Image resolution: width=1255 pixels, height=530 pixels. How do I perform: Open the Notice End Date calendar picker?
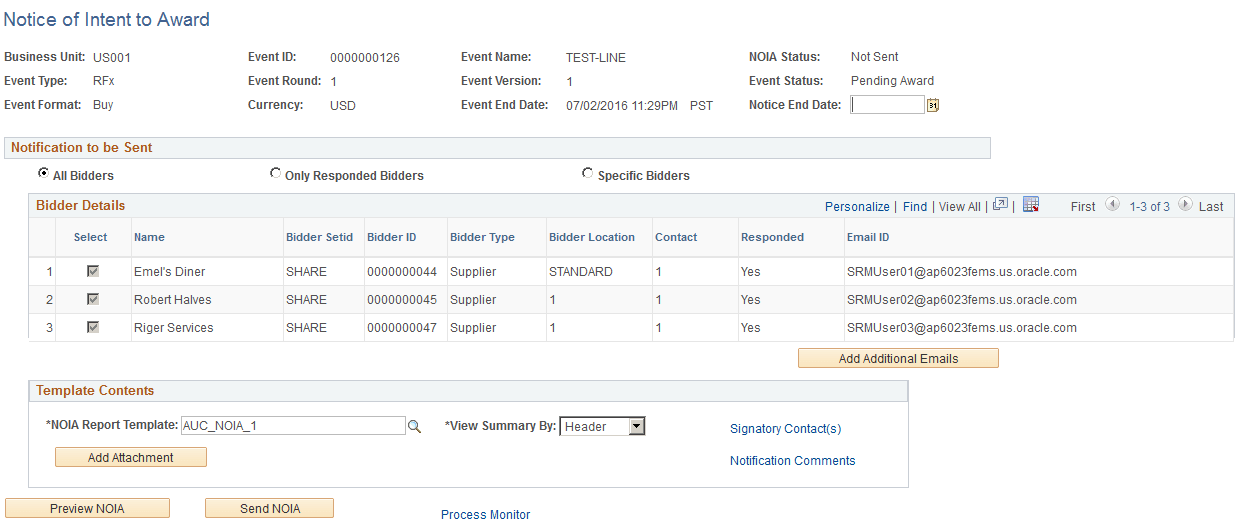933,105
